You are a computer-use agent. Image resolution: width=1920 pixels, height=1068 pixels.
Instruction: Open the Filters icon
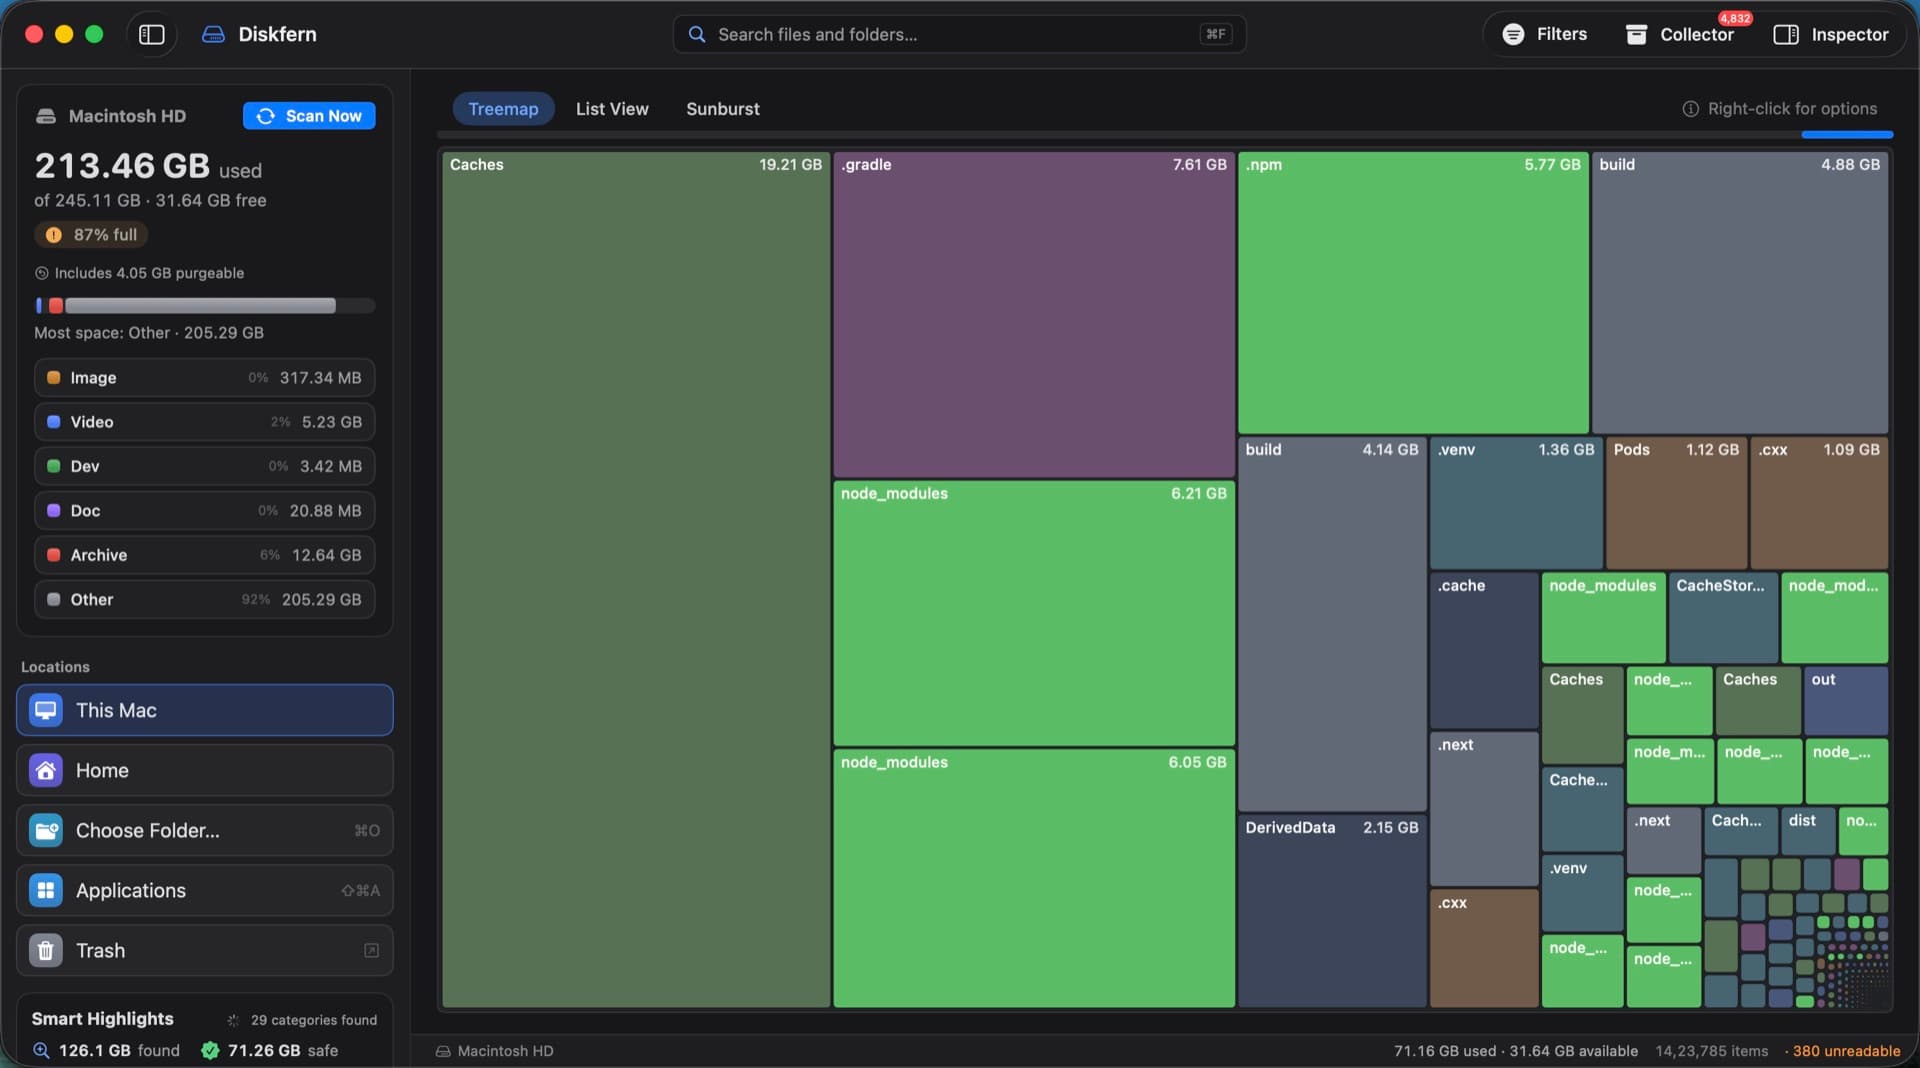pos(1513,34)
